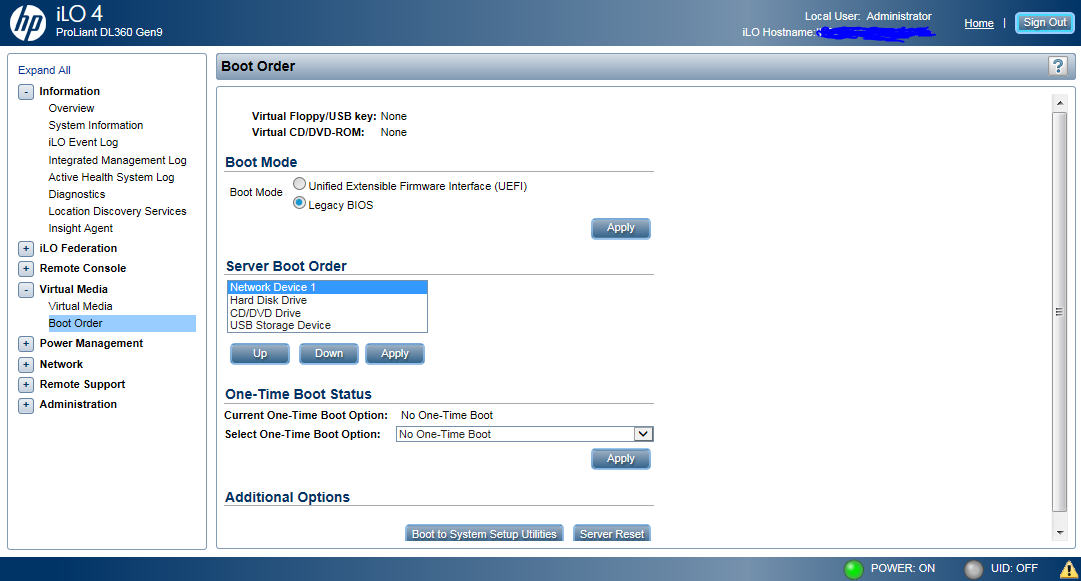Select CD/DVD Drive in boot order
This screenshot has width=1081, height=581.
click(327, 313)
